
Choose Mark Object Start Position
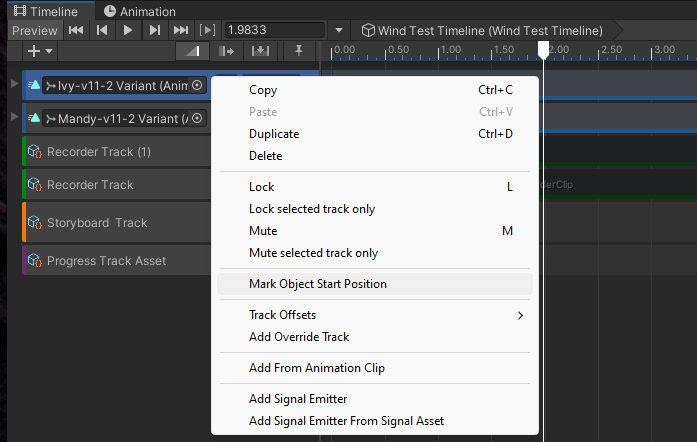click(317, 284)
